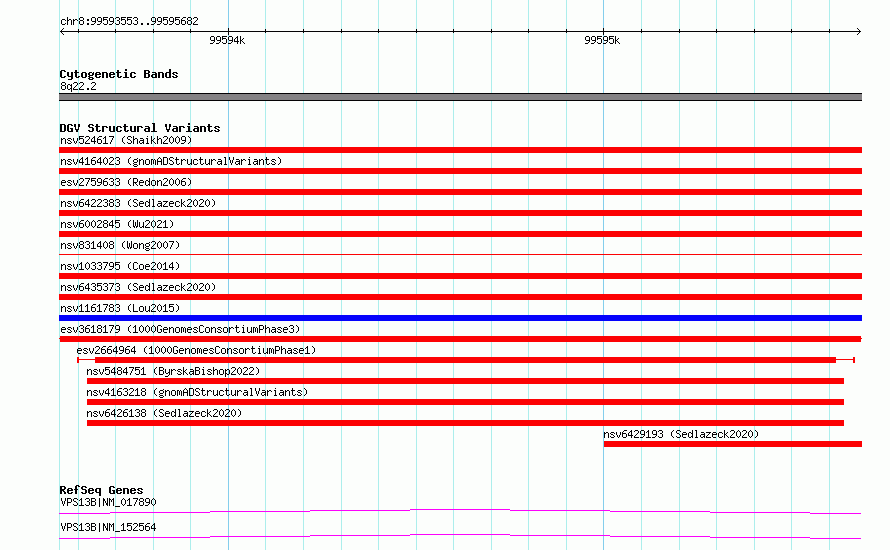The image size is (890, 550).
Task: Click the VPS13B|NM_017890 gene label
Action: (108, 502)
